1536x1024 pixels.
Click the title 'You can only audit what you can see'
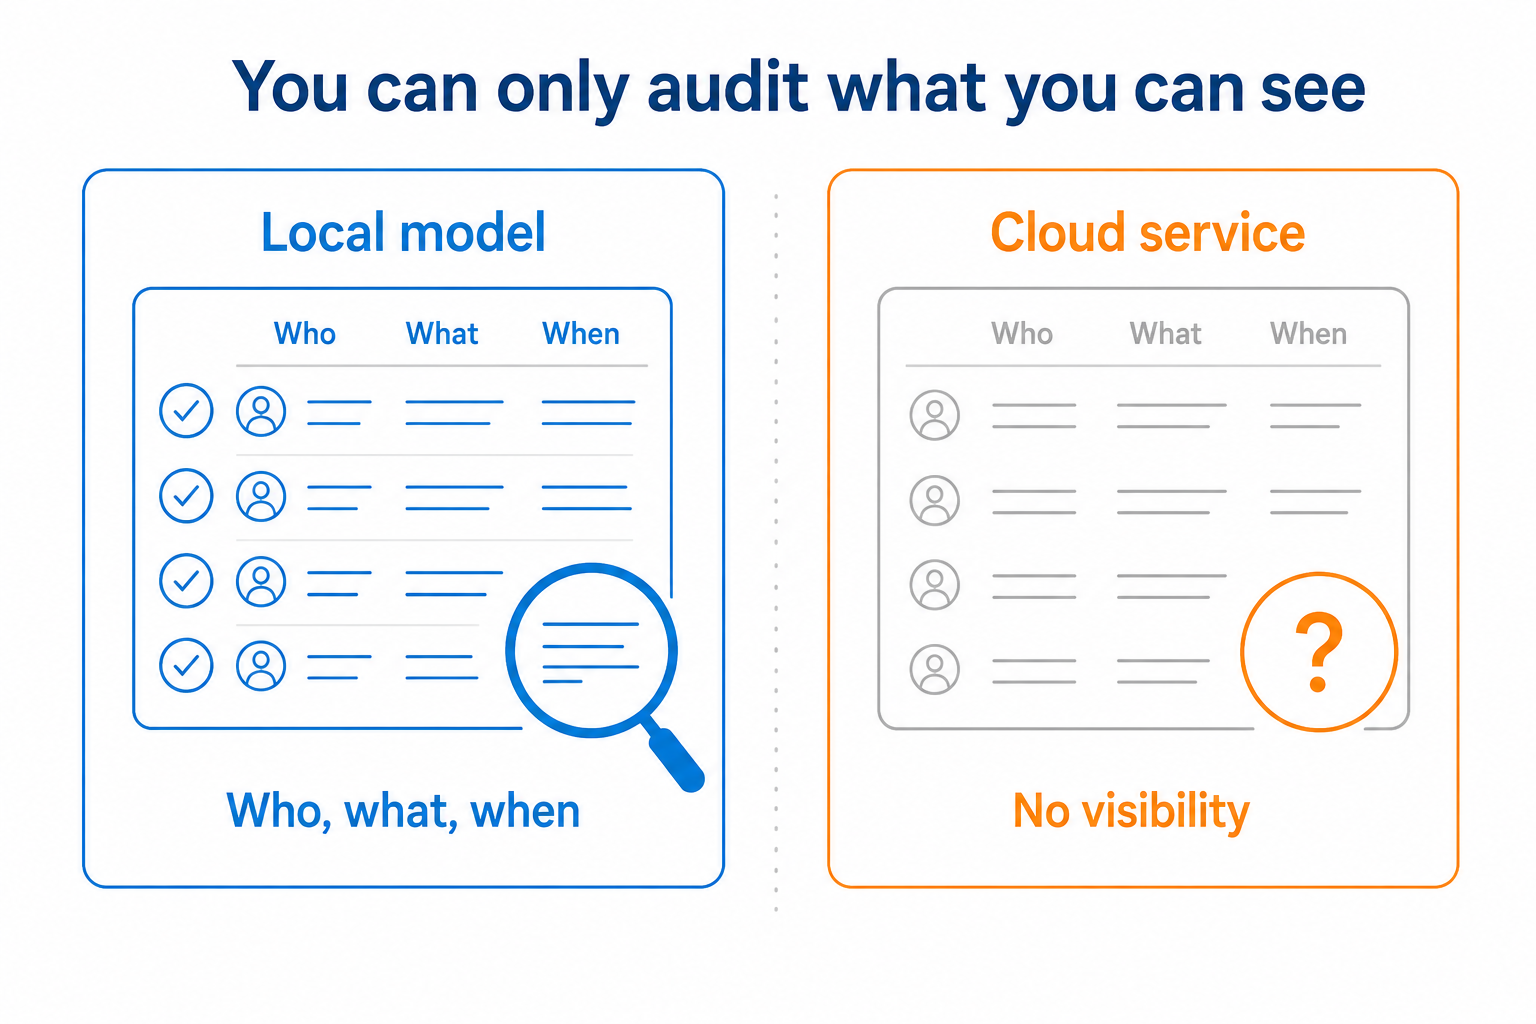point(799,89)
